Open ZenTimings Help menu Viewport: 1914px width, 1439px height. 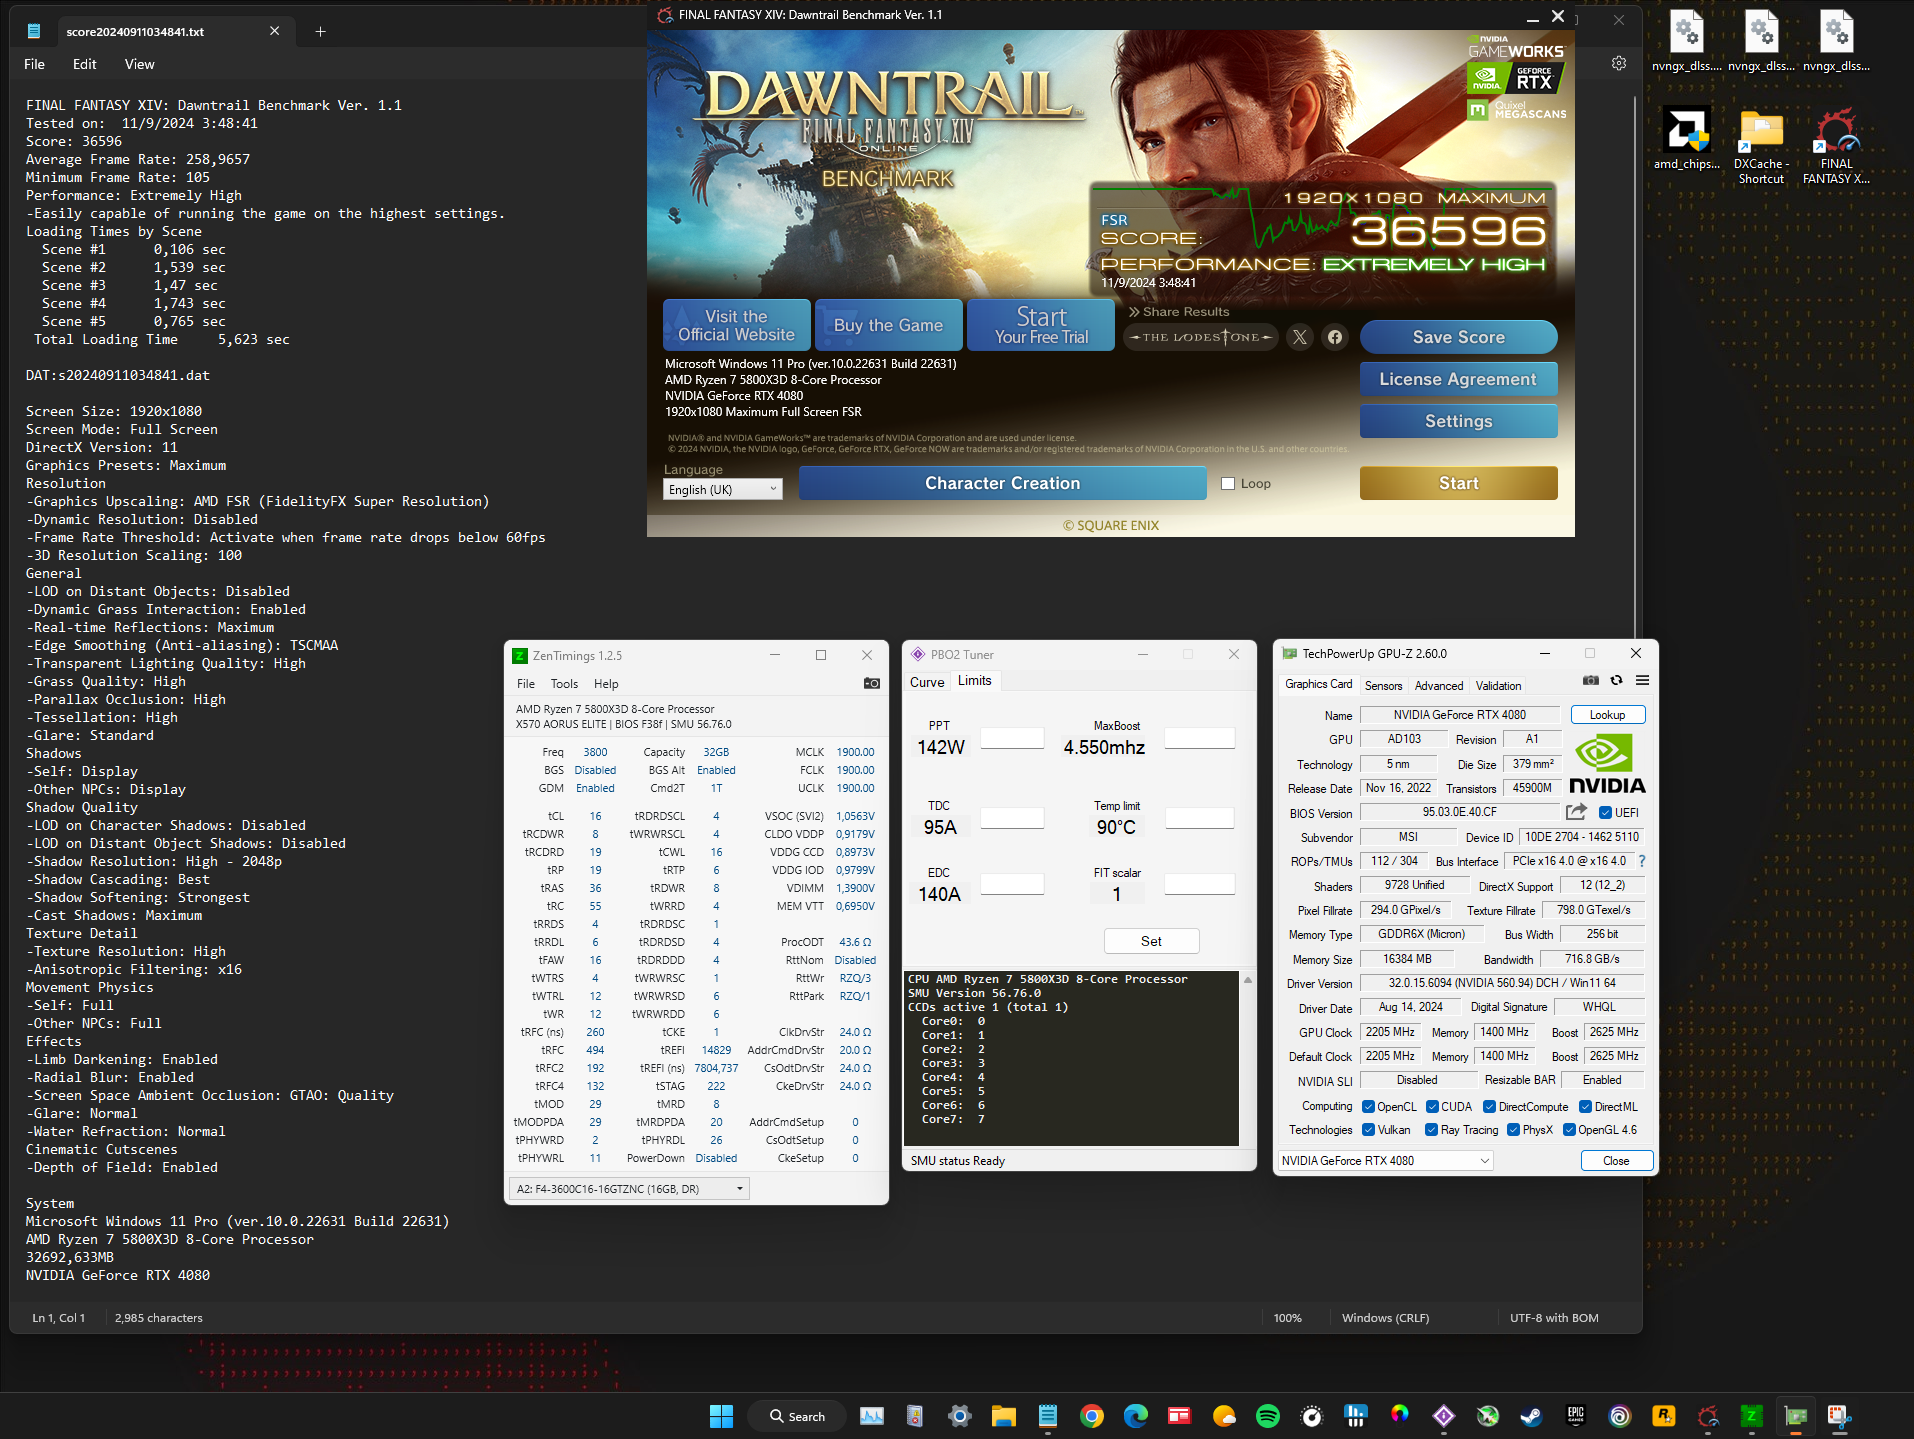606,684
